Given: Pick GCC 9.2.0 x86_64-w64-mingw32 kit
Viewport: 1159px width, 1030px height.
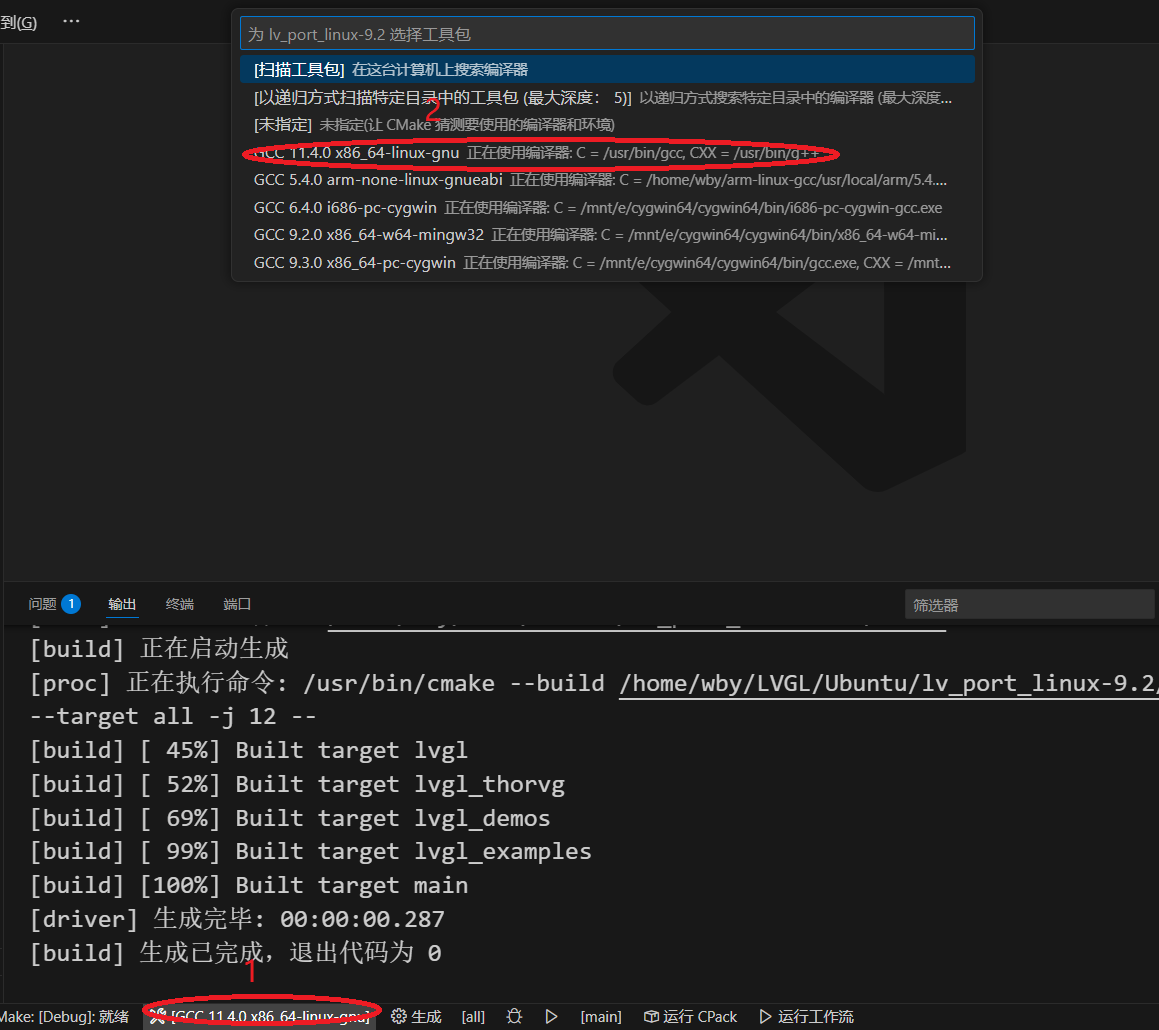Looking at the screenshot, I should [x=607, y=235].
